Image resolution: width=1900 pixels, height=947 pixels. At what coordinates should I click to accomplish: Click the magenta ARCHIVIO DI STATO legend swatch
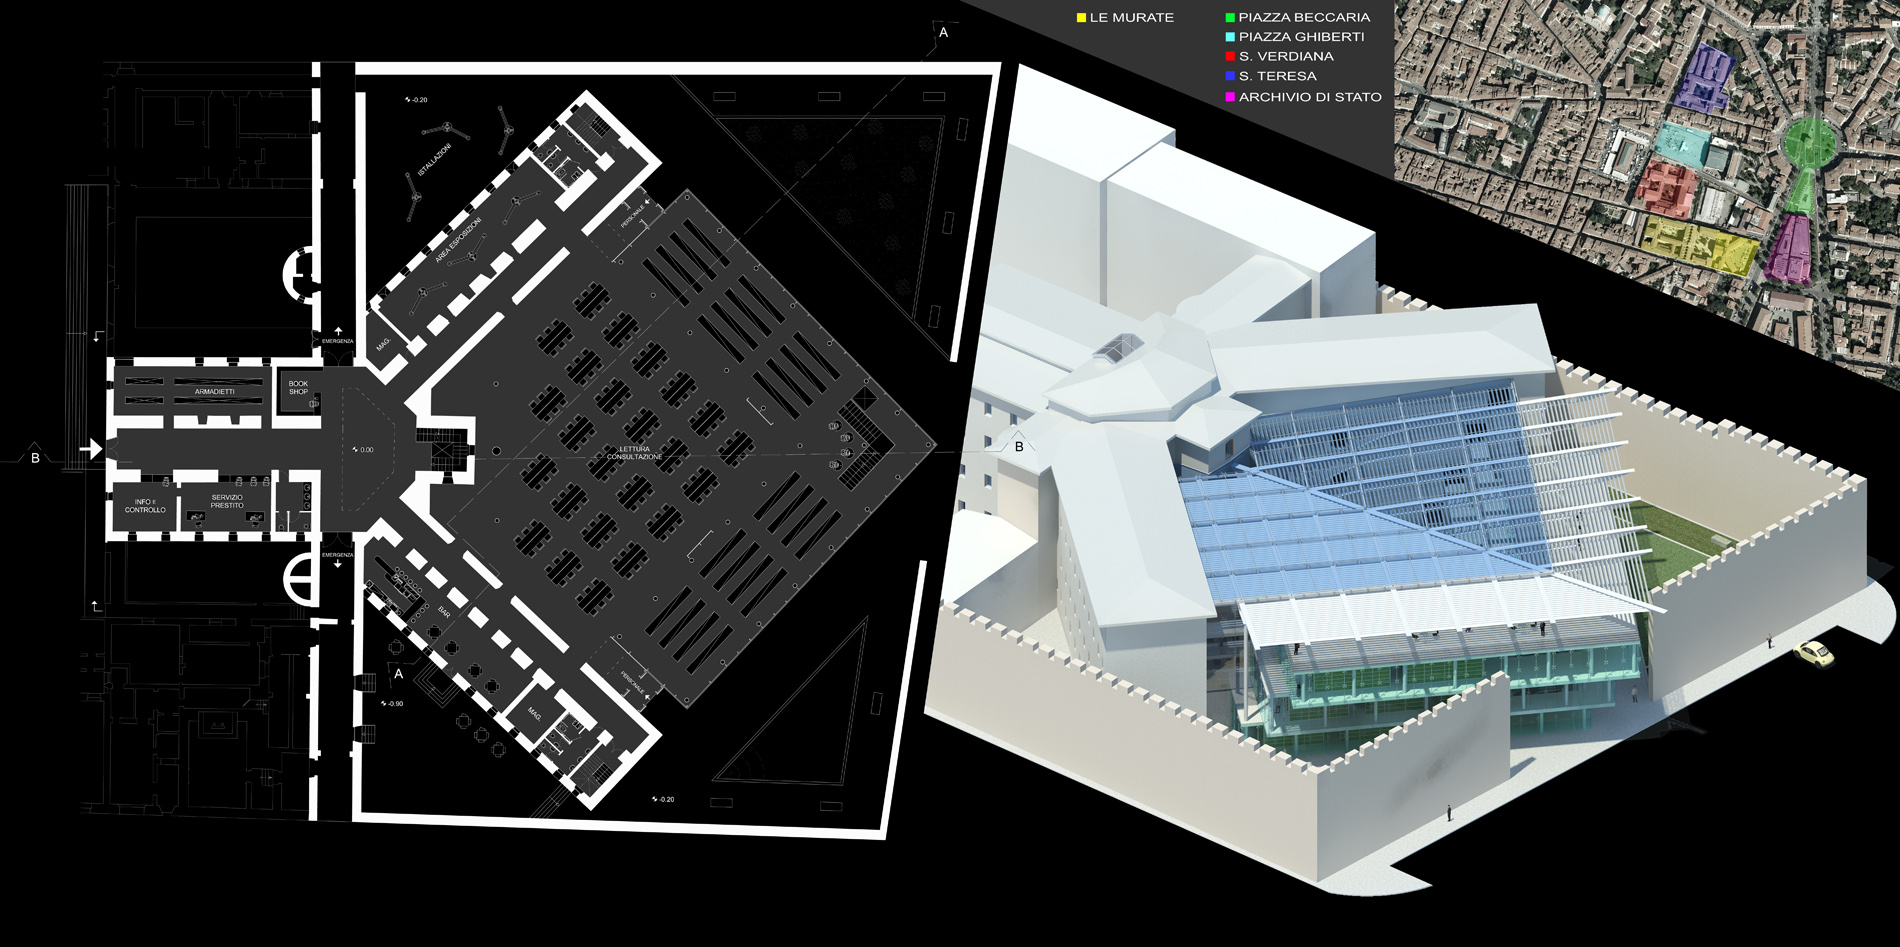coord(1230,97)
